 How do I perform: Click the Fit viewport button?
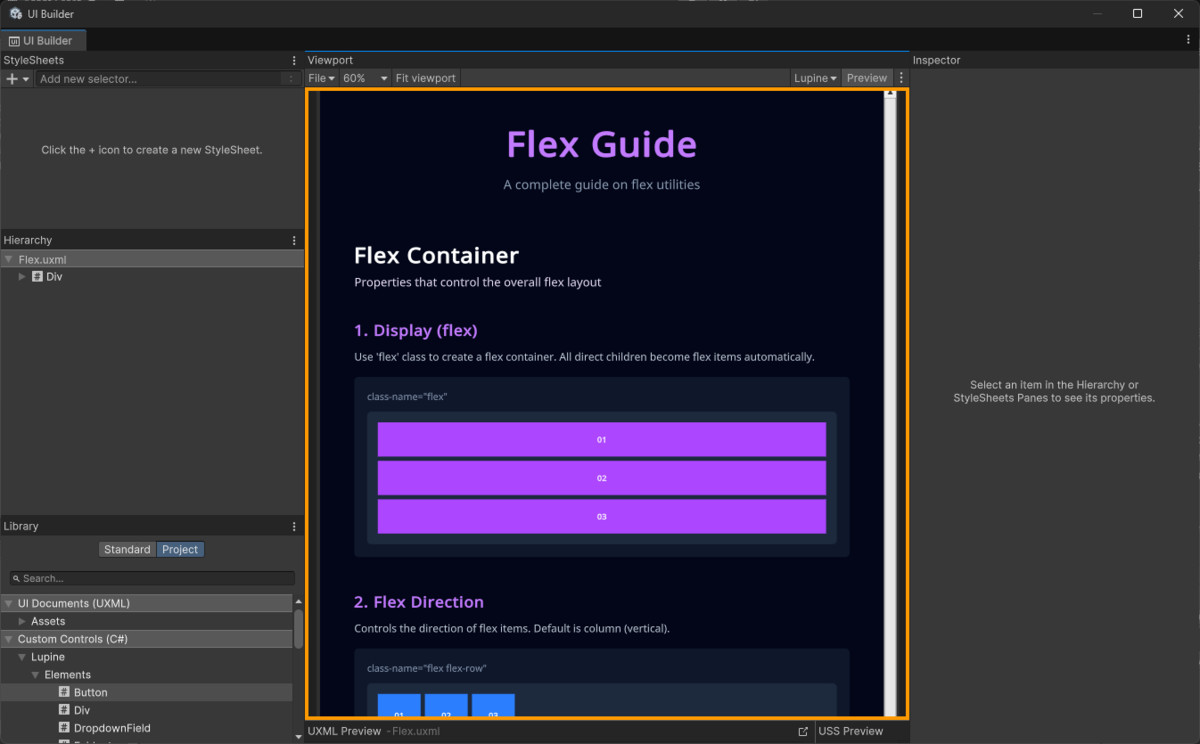point(425,77)
